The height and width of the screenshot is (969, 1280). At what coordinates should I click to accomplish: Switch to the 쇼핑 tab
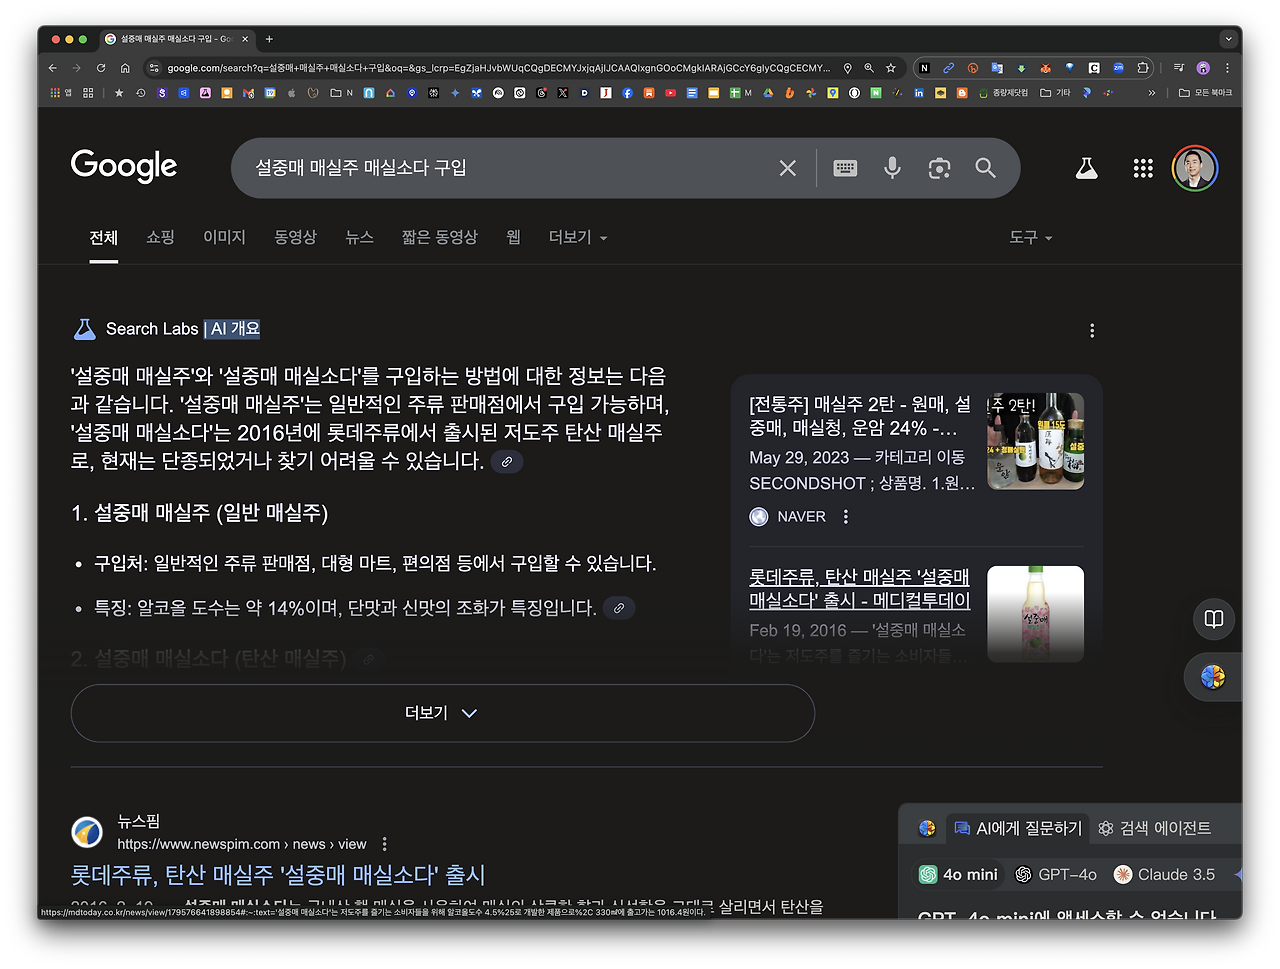point(160,237)
